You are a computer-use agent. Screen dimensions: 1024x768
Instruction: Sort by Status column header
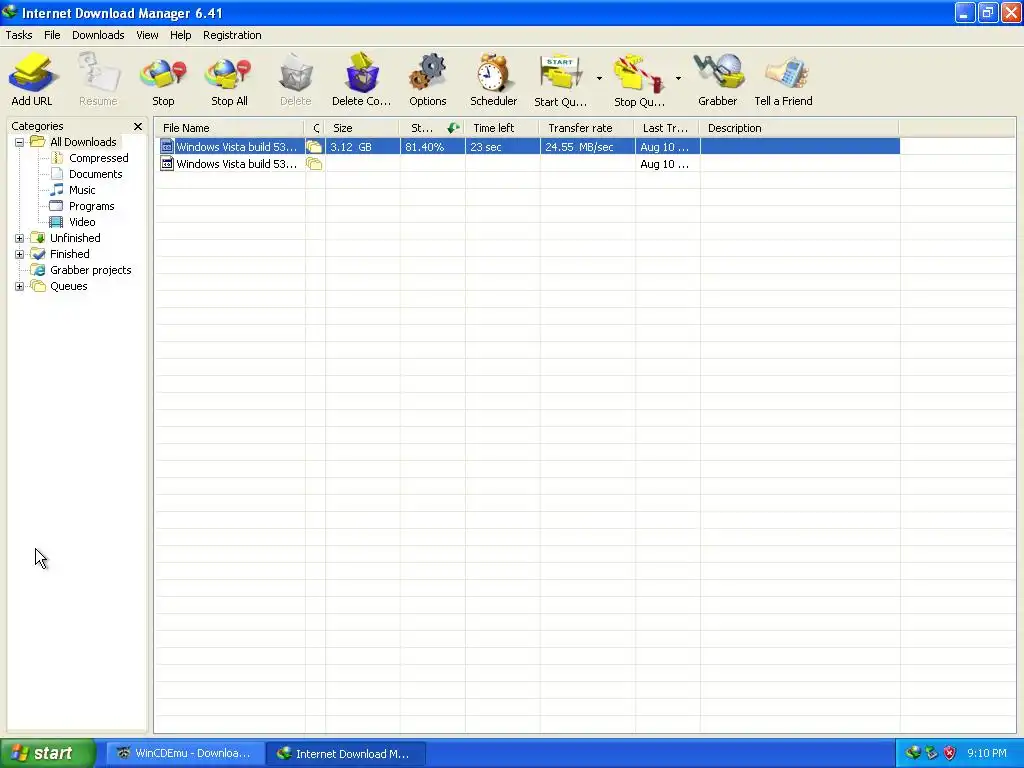432,128
